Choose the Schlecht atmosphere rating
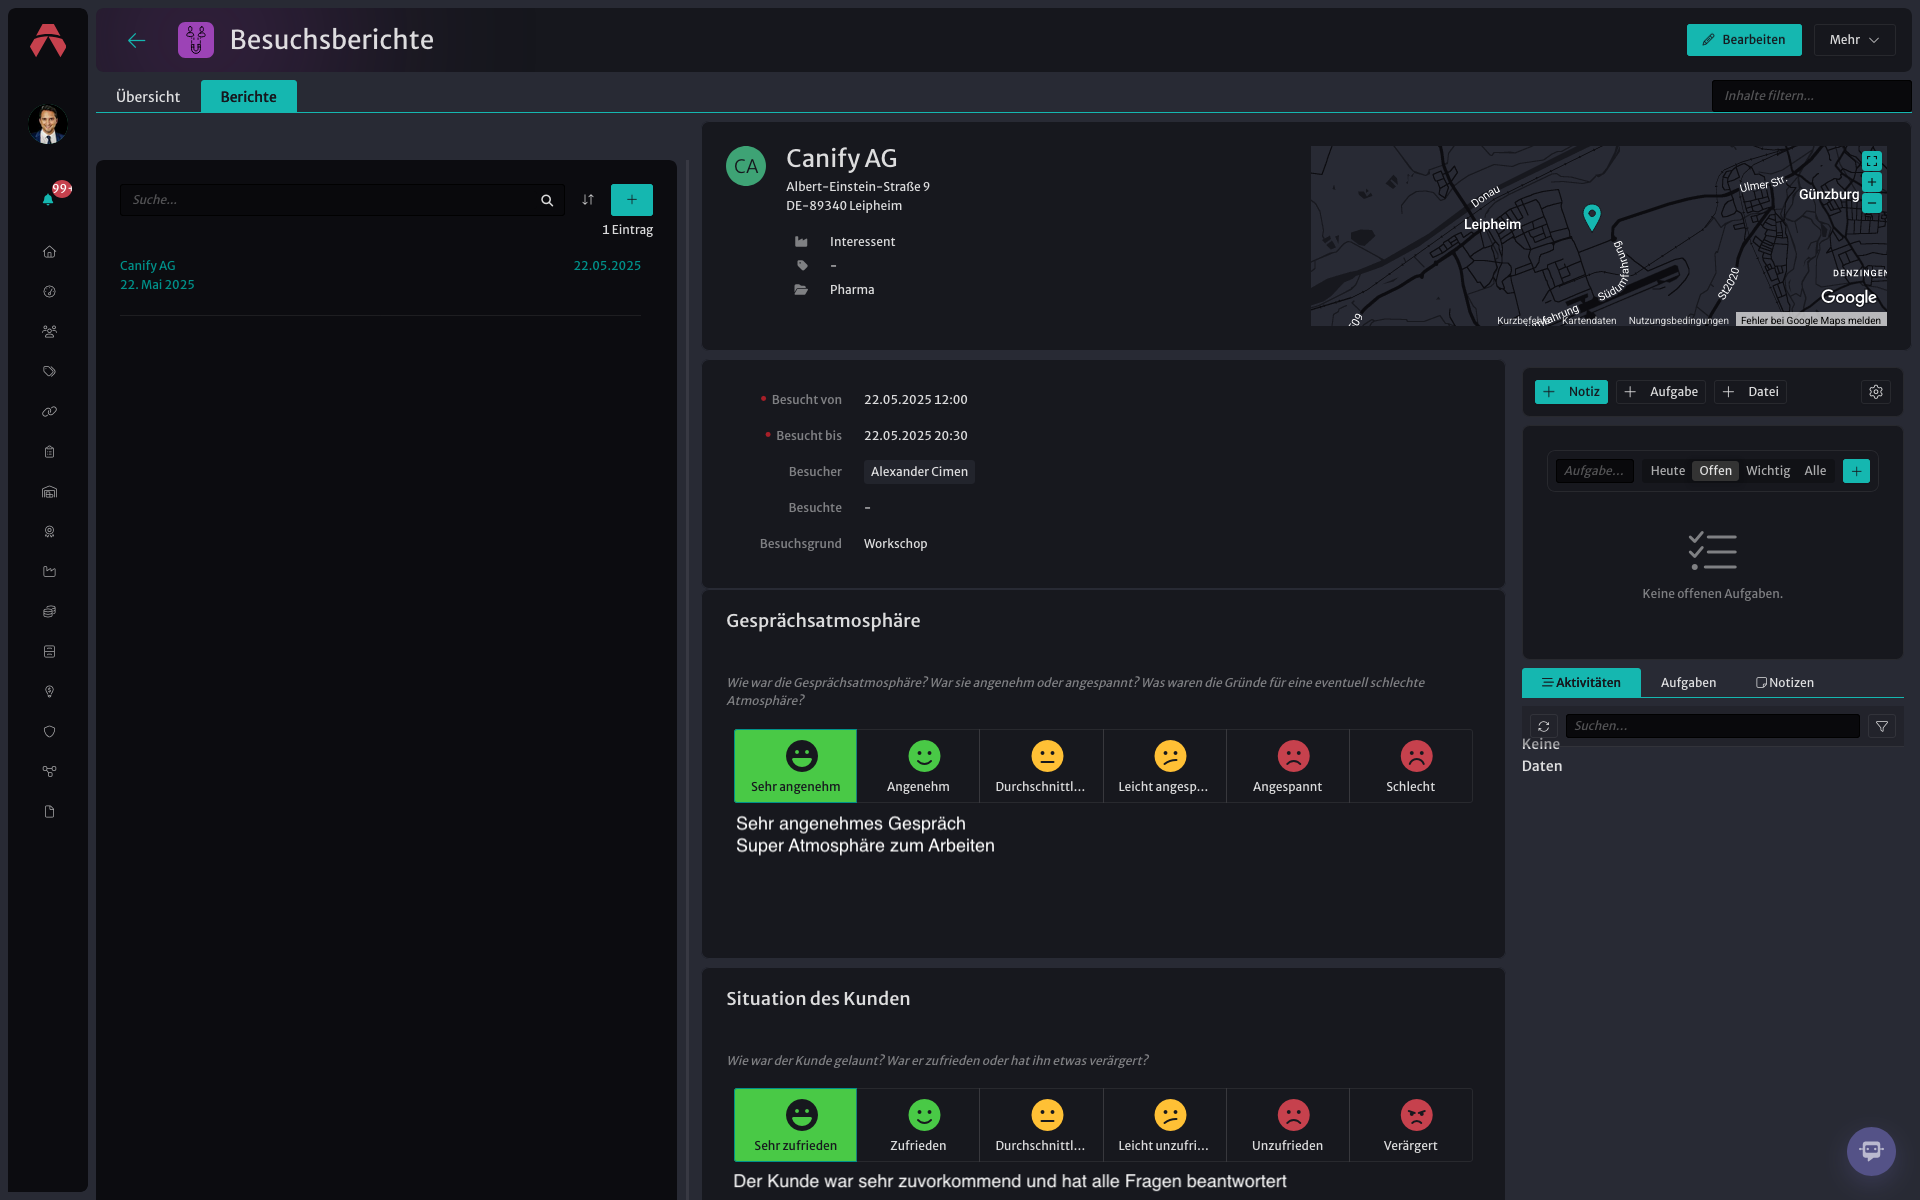This screenshot has height=1200, width=1920. (1410, 766)
